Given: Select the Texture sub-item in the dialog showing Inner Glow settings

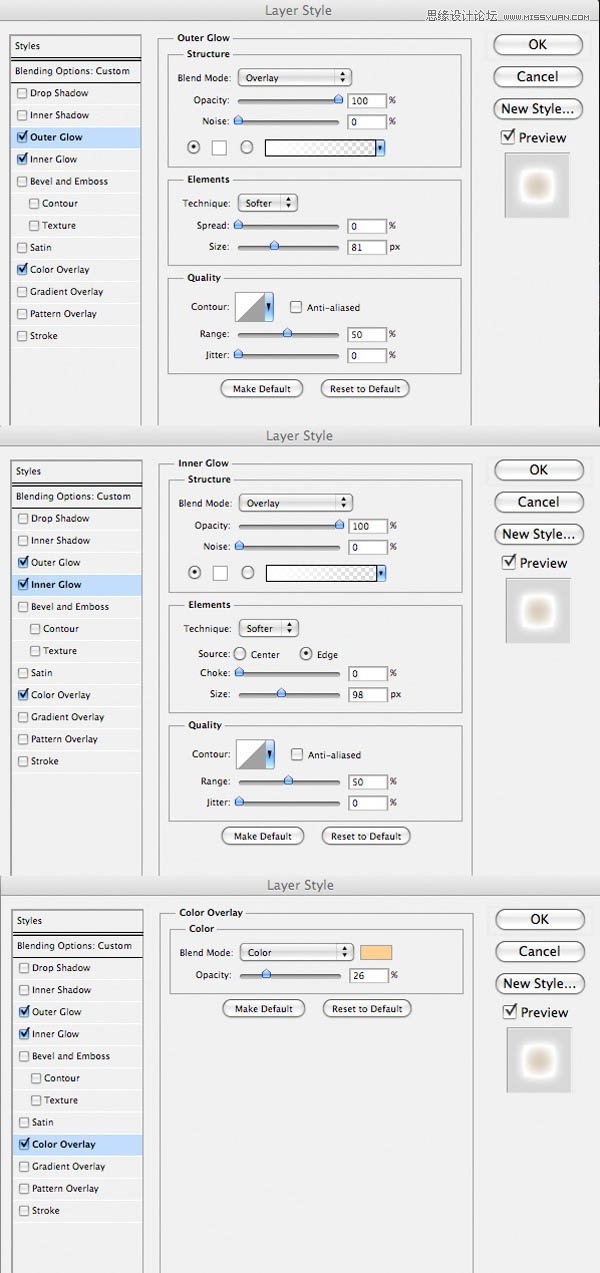Looking at the screenshot, I should tap(61, 651).
